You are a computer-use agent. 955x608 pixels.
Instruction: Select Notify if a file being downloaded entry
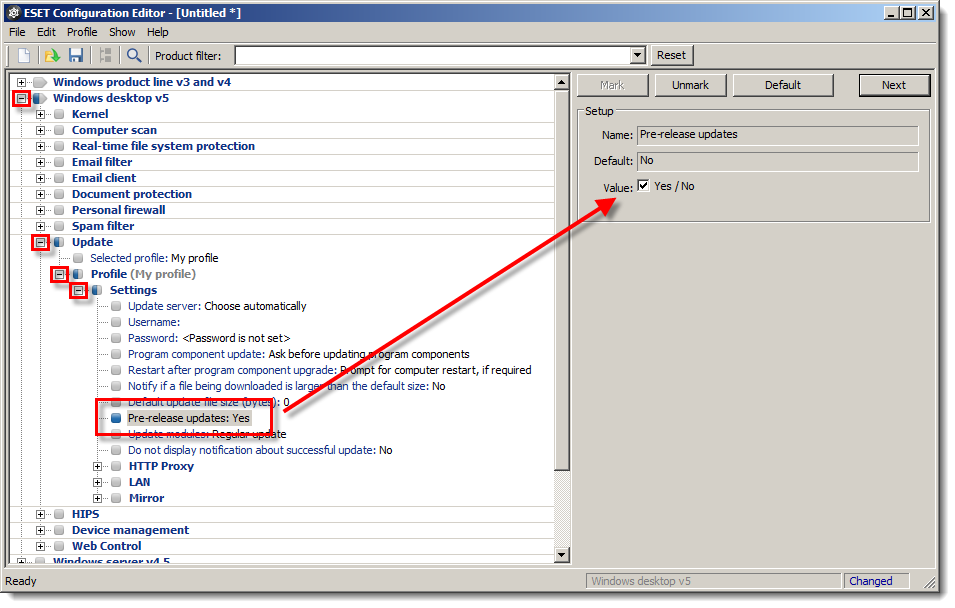(x=286, y=387)
